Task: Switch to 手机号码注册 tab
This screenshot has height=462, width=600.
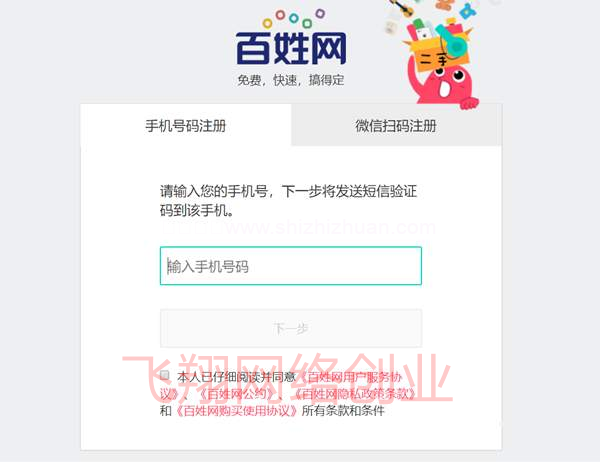Action: [x=186, y=125]
